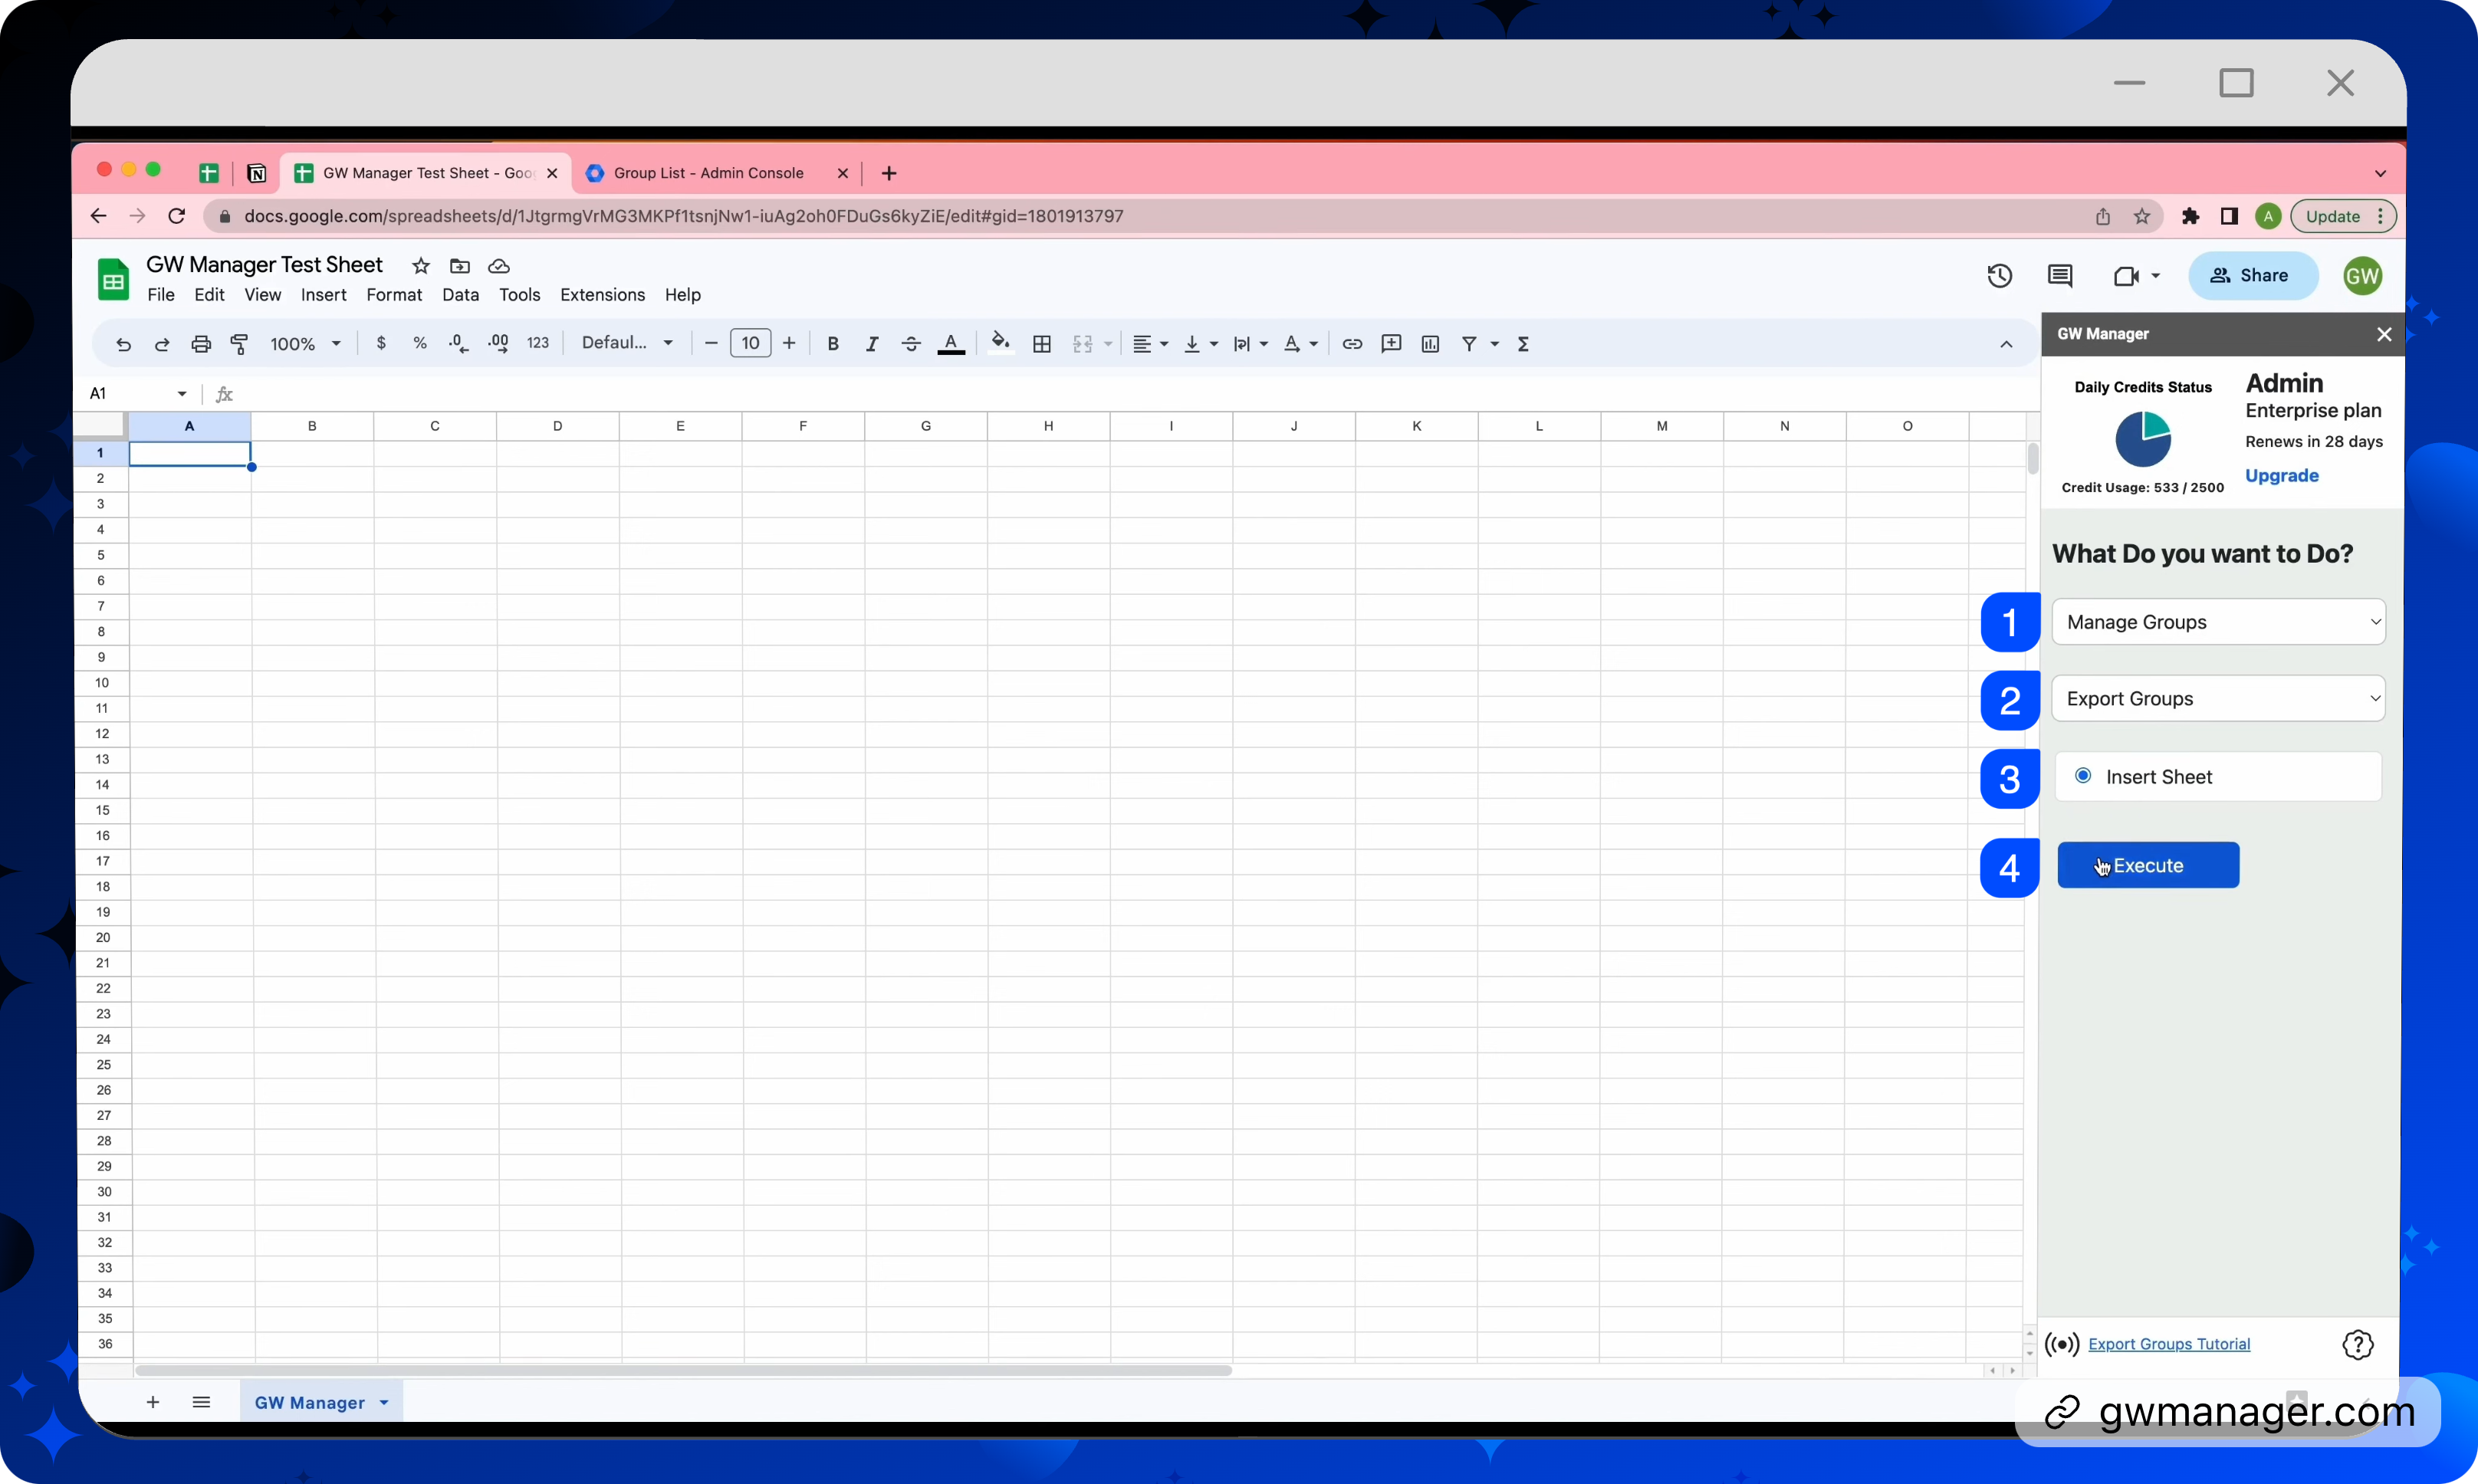Click the font size input field
This screenshot has height=1484, width=2478.
pyautogui.click(x=750, y=344)
